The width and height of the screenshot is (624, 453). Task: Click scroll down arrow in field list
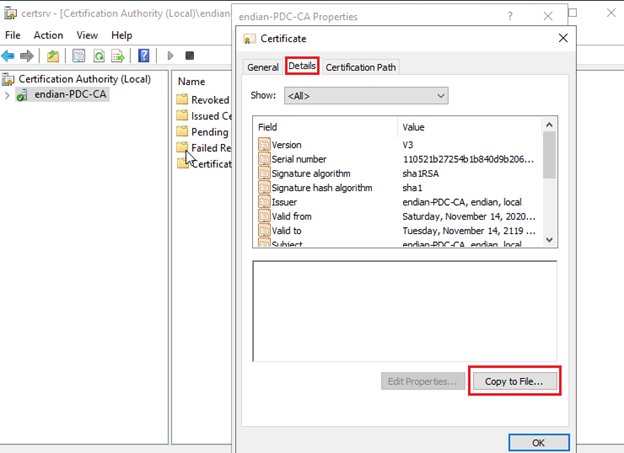click(x=549, y=240)
